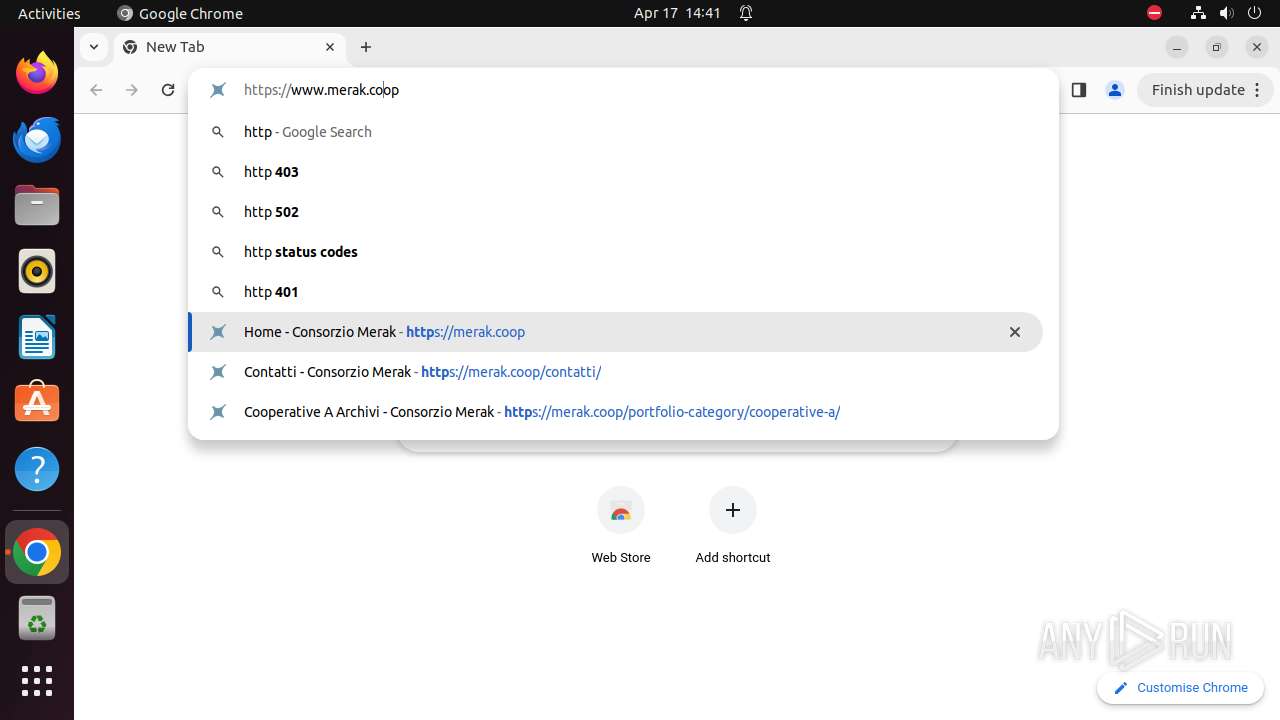This screenshot has height=720, width=1280.
Task: Open the Google Chrome app menu in top bar
Action: click(x=180, y=13)
